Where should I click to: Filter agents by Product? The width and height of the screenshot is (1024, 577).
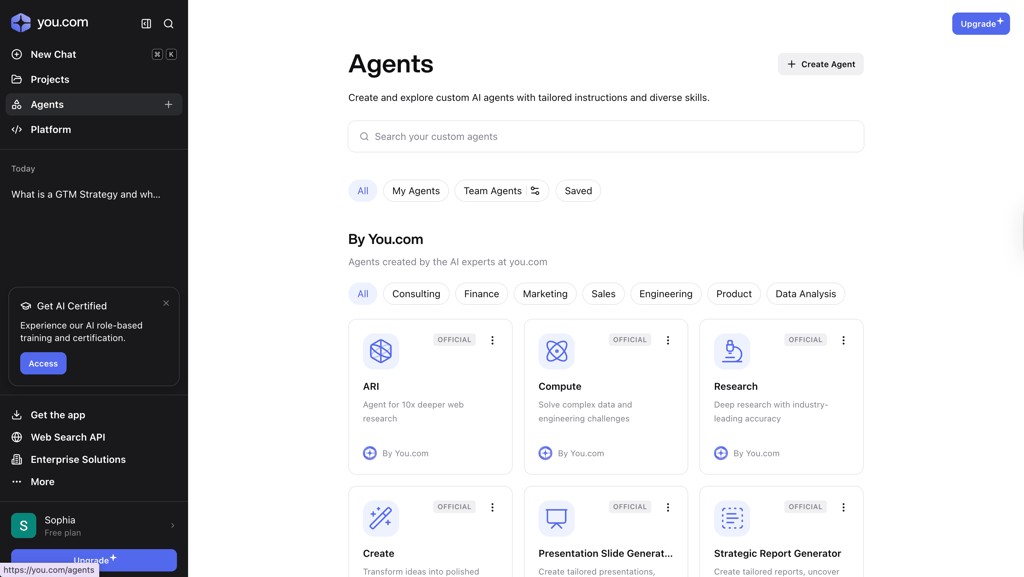(x=734, y=294)
